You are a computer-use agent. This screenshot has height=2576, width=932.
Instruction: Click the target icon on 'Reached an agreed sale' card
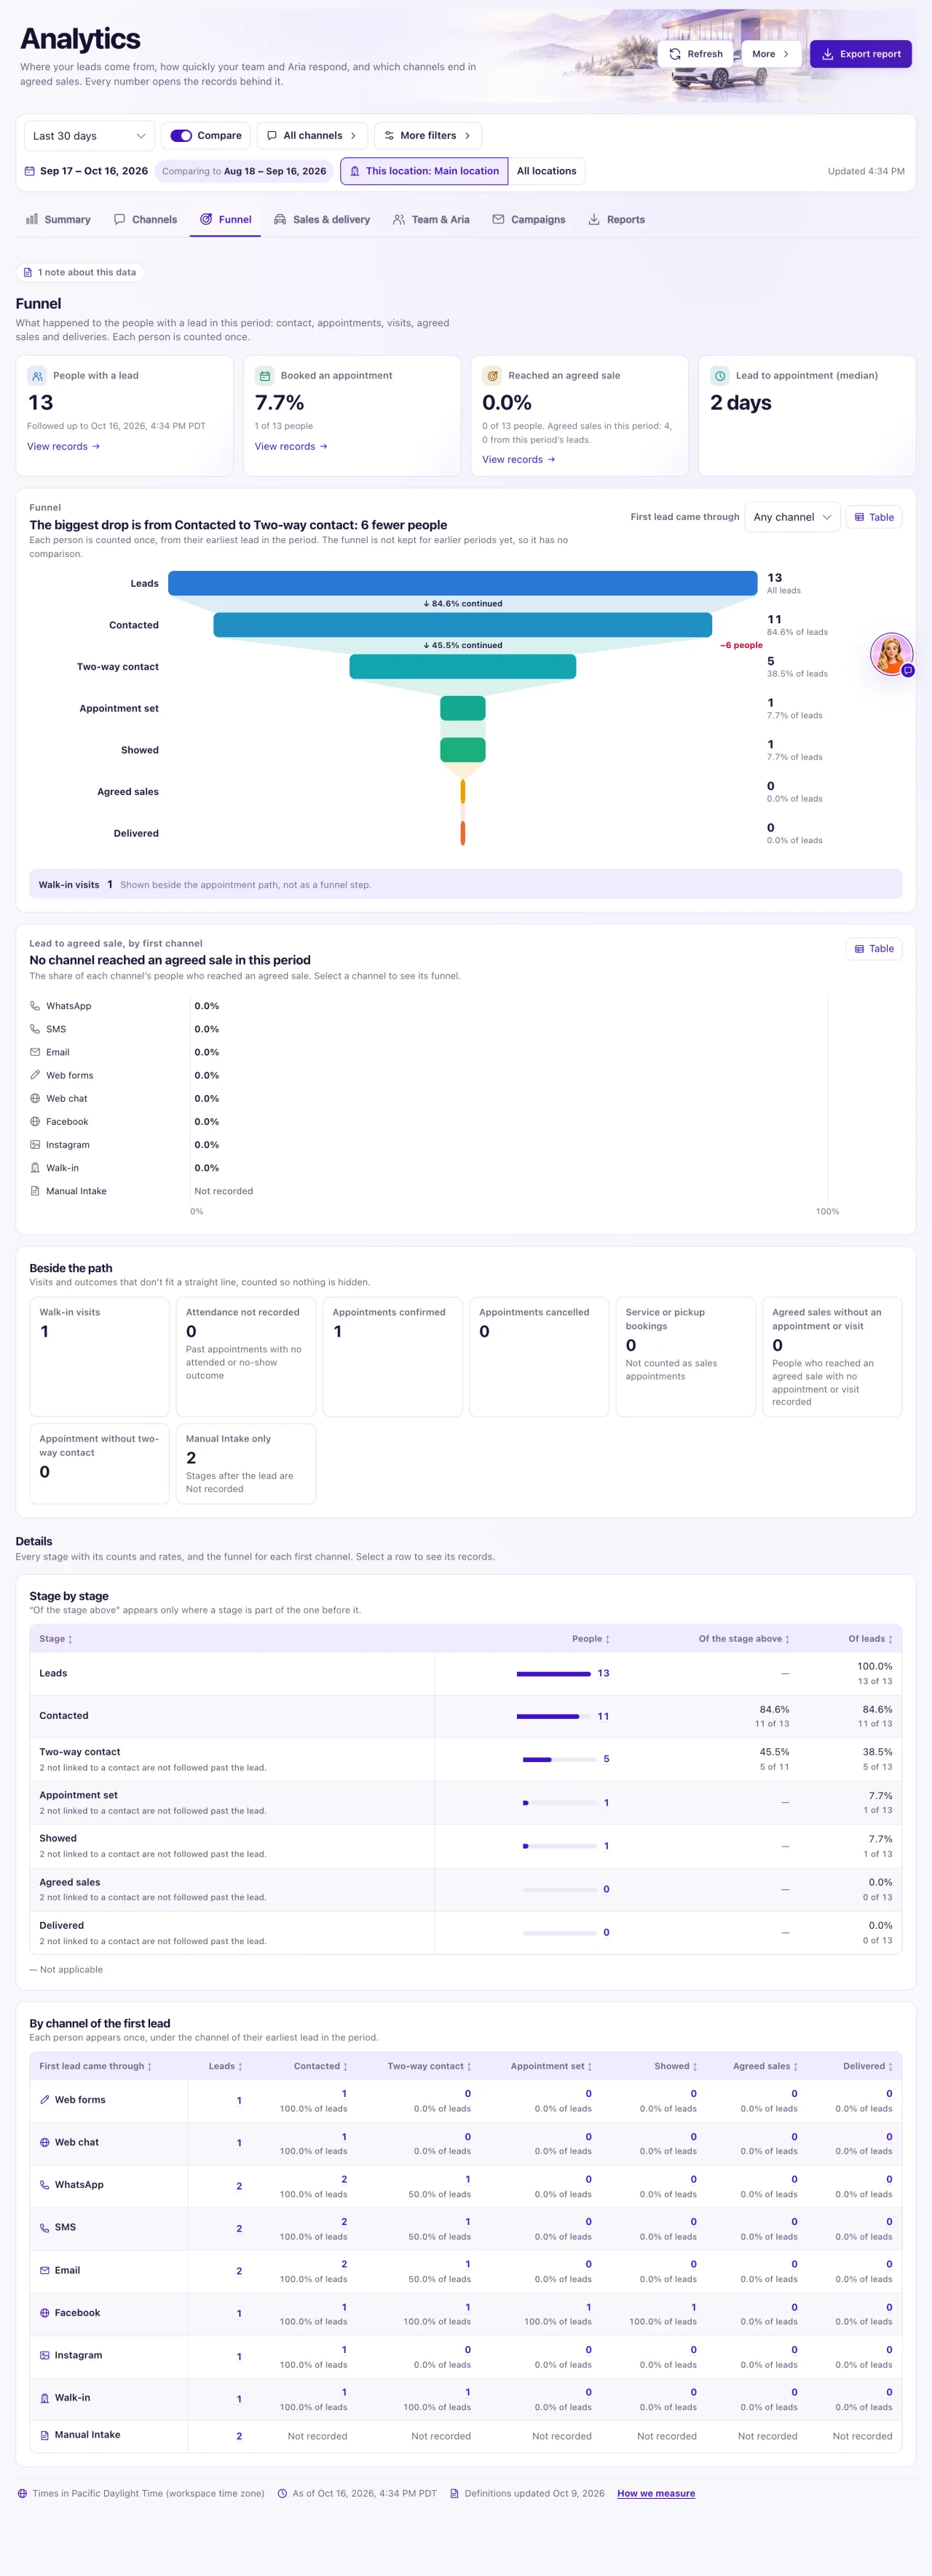pos(492,376)
